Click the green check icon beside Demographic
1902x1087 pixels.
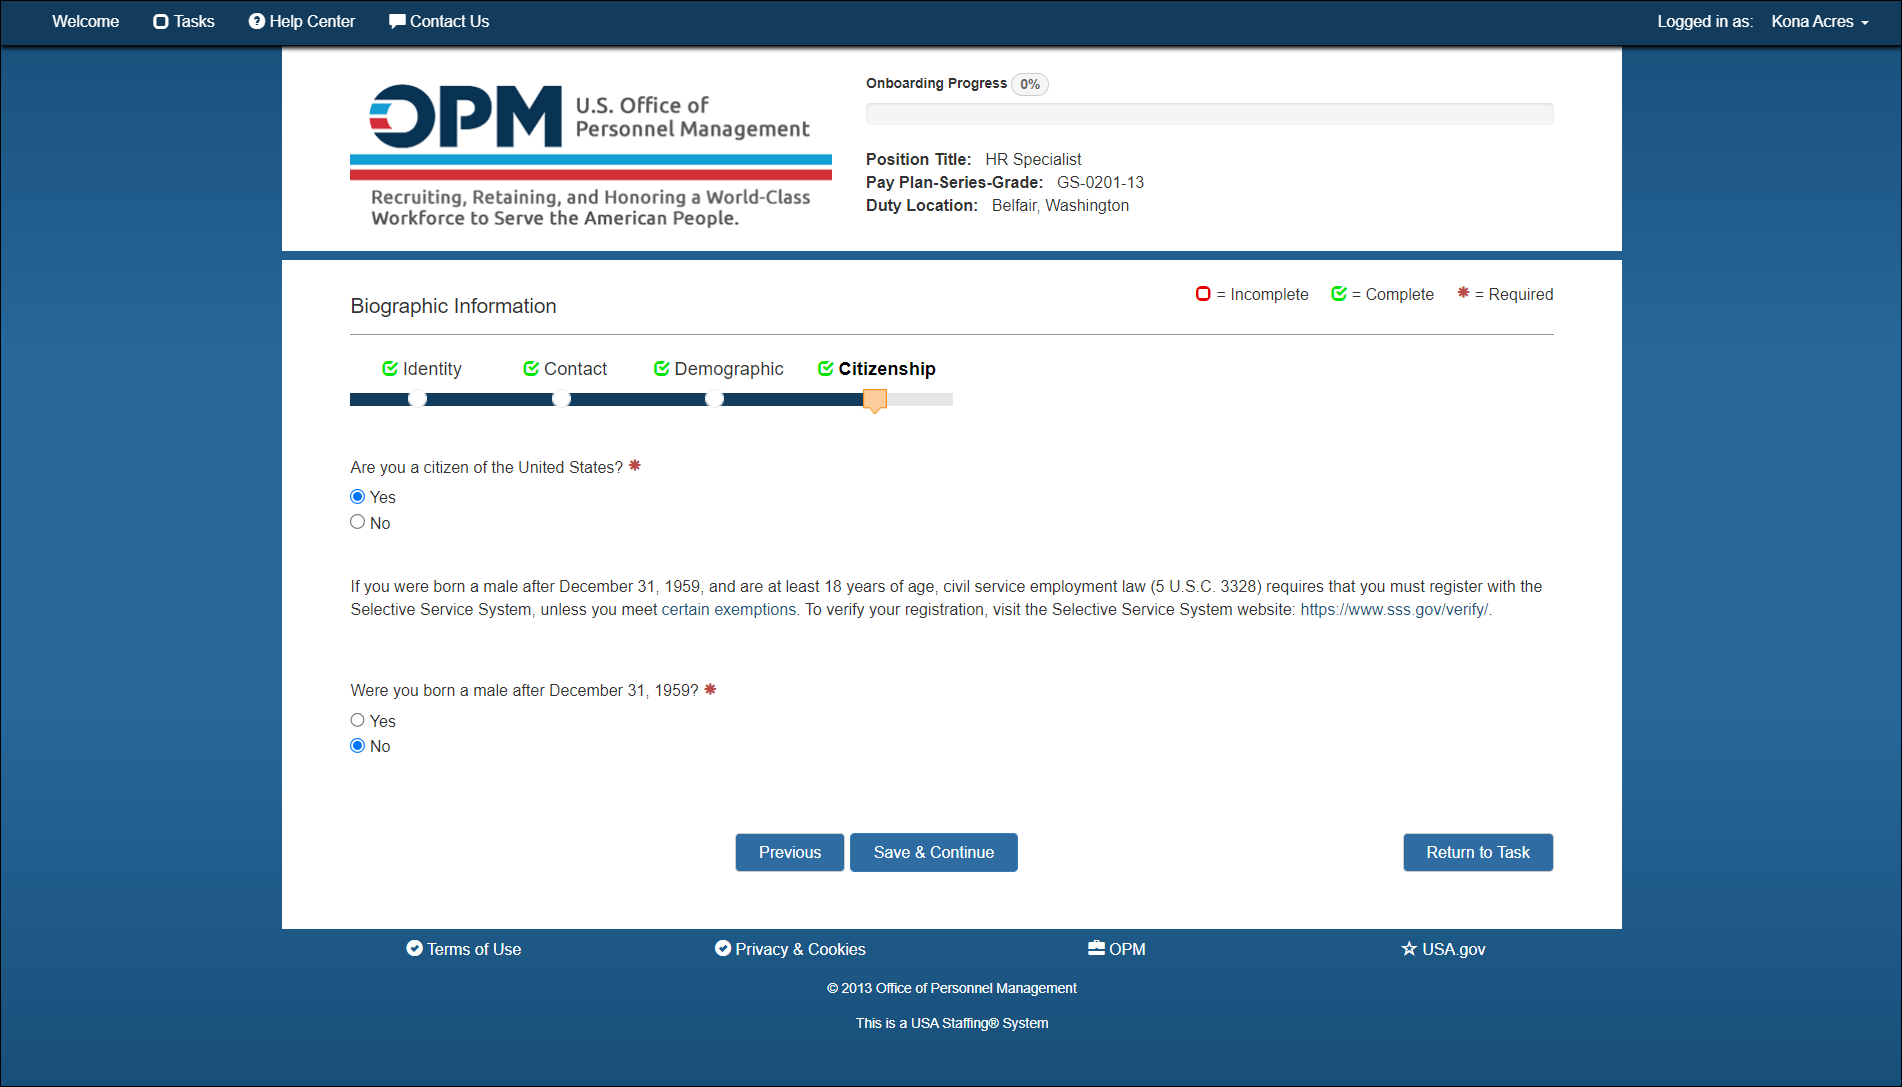(x=661, y=369)
